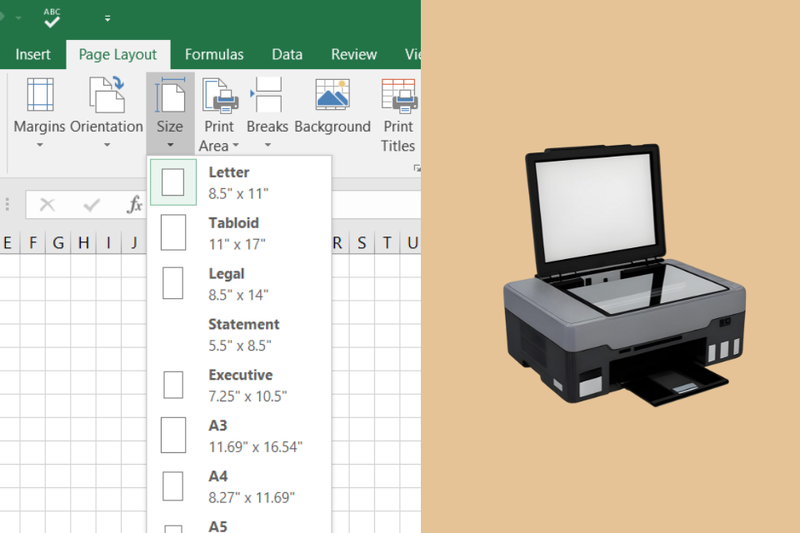Collapse the Size dropdown arrow

pos(170,145)
